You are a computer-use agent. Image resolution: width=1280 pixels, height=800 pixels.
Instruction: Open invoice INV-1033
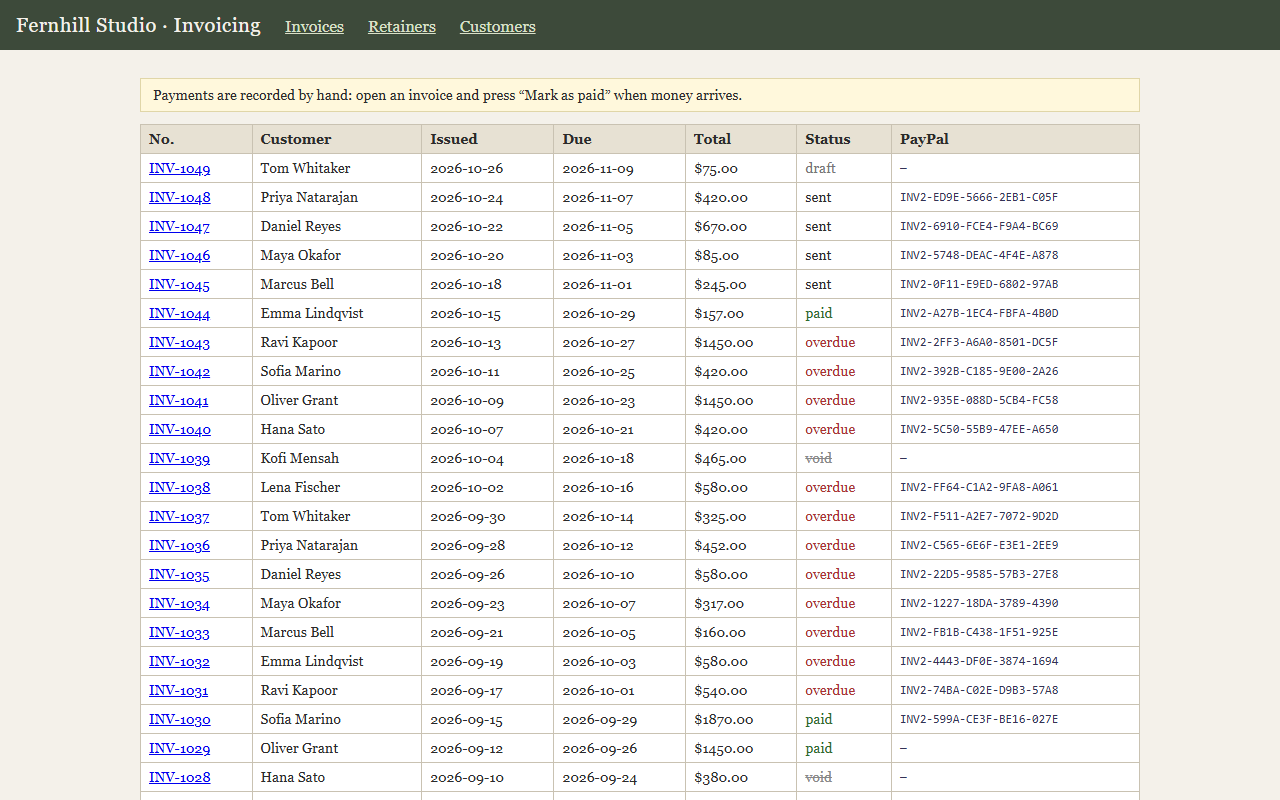[x=180, y=633]
